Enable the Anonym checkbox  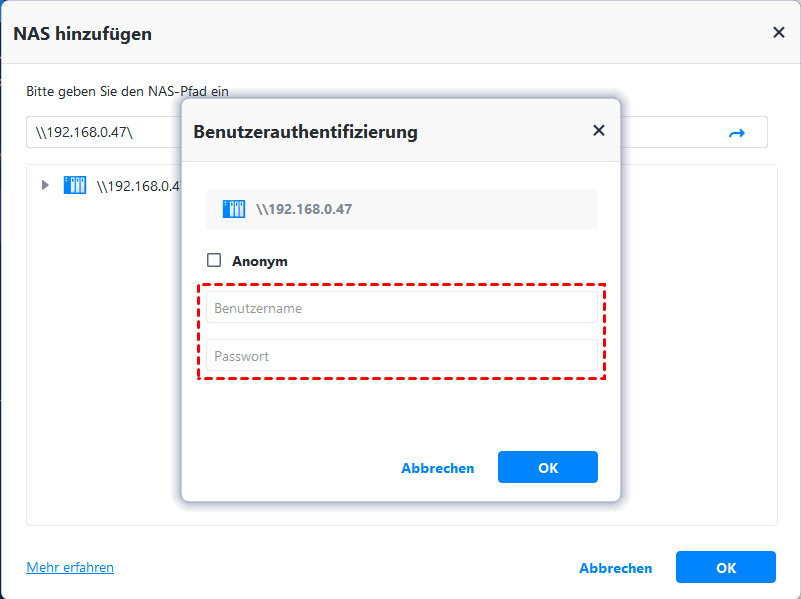(213, 260)
